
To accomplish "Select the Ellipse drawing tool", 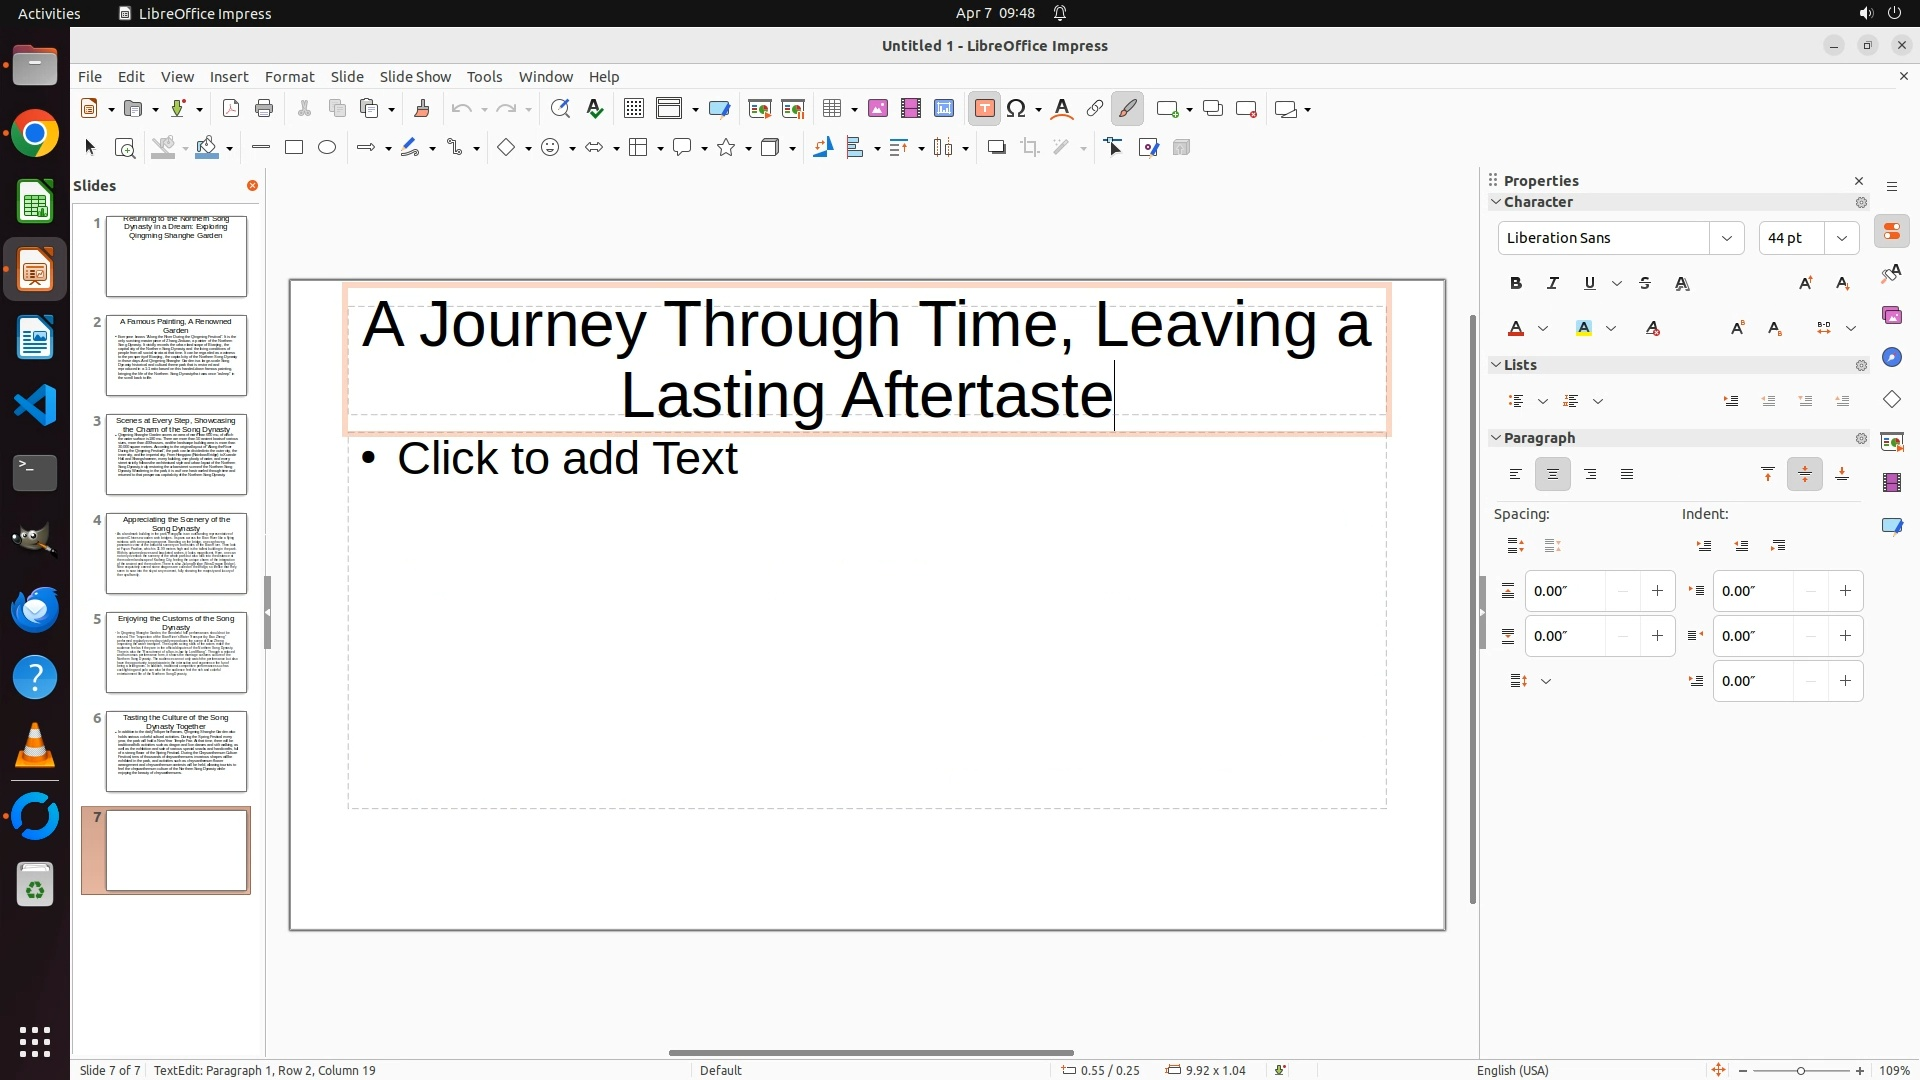I will pos(327,148).
